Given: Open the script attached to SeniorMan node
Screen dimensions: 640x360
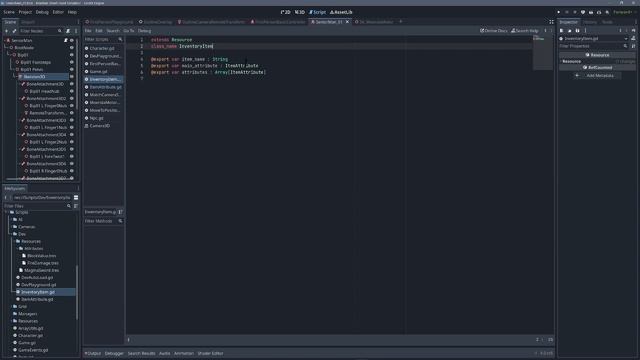Looking at the screenshot, I should 65,40.
